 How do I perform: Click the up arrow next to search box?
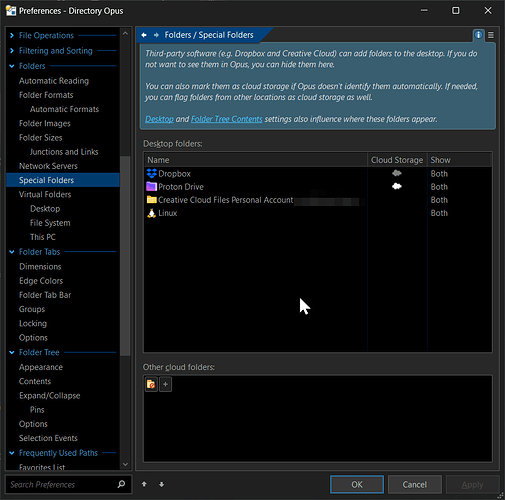pyautogui.click(x=144, y=484)
